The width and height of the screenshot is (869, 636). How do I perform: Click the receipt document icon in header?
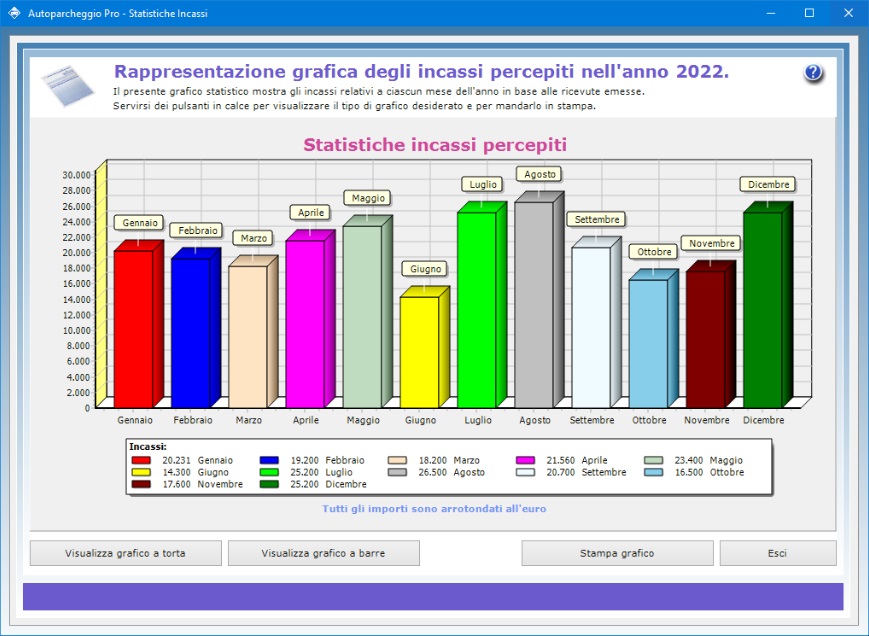tap(68, 85)
